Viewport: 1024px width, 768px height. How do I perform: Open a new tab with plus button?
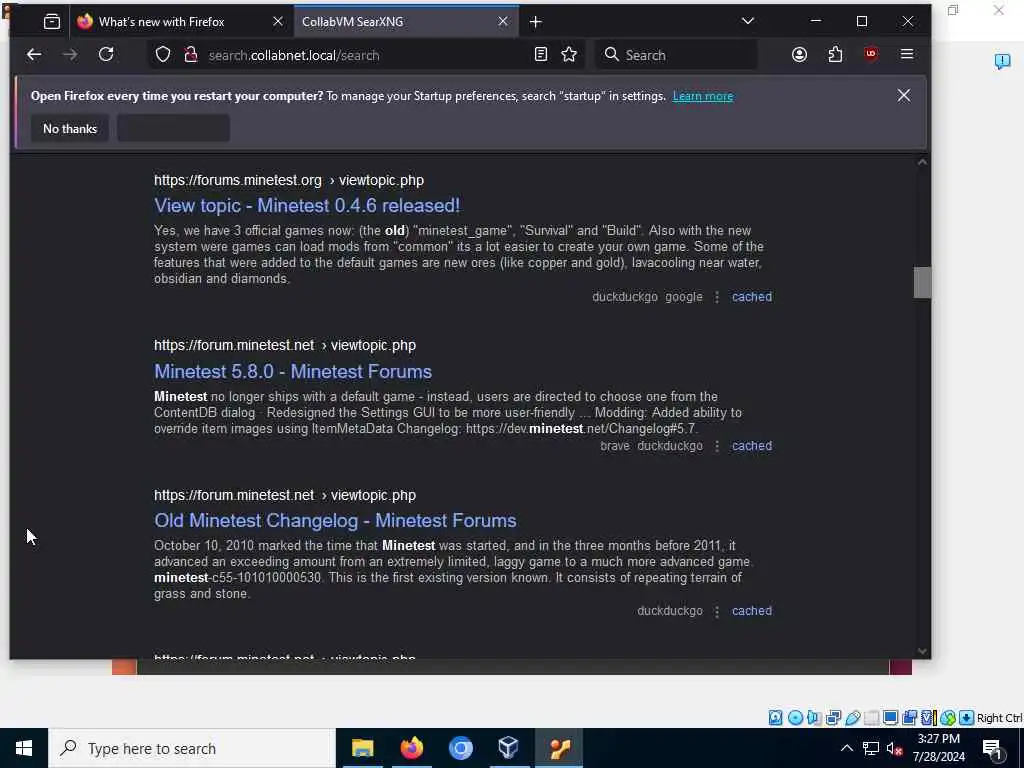tap(536, 22)
